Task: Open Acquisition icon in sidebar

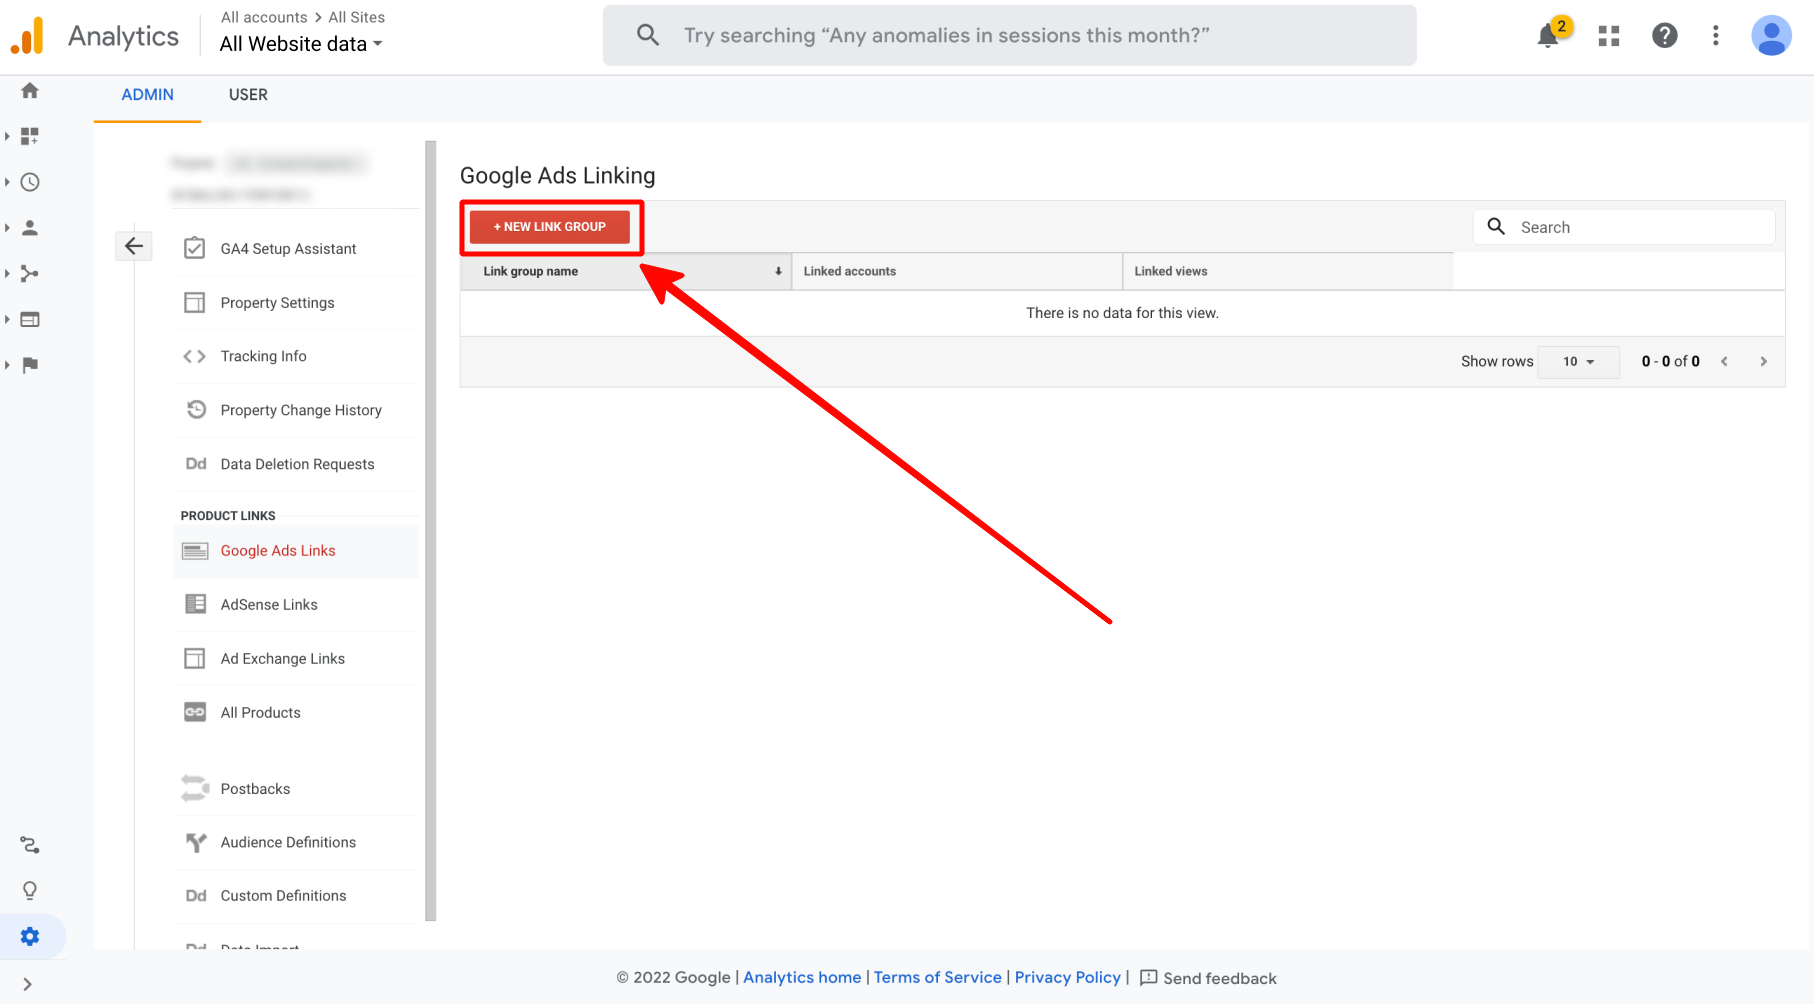Action: [x=30, y=274]
